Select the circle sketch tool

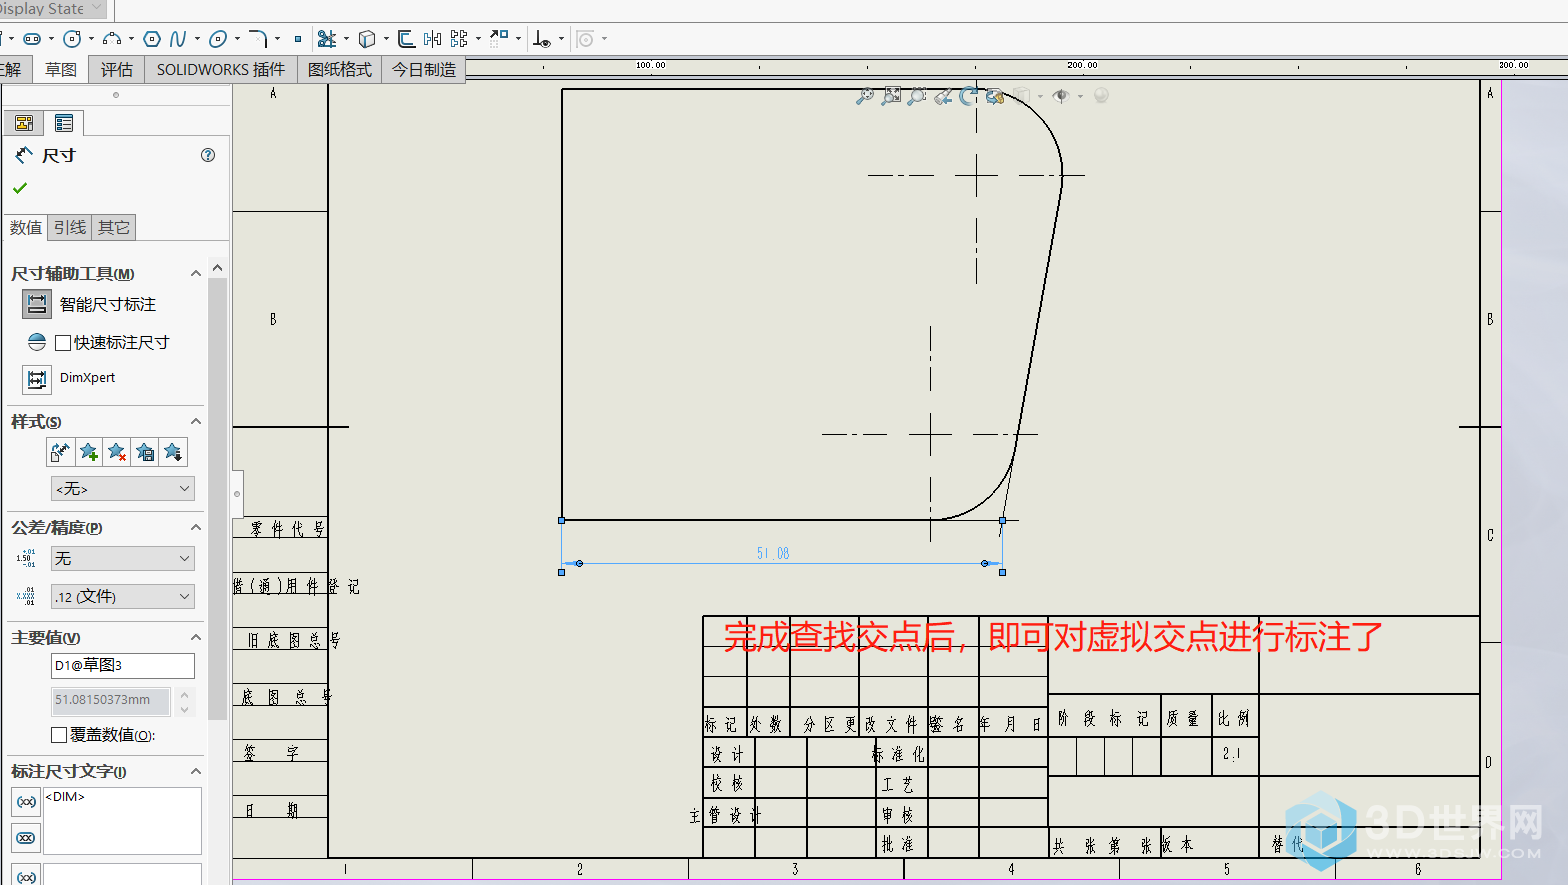coord(72,39)
